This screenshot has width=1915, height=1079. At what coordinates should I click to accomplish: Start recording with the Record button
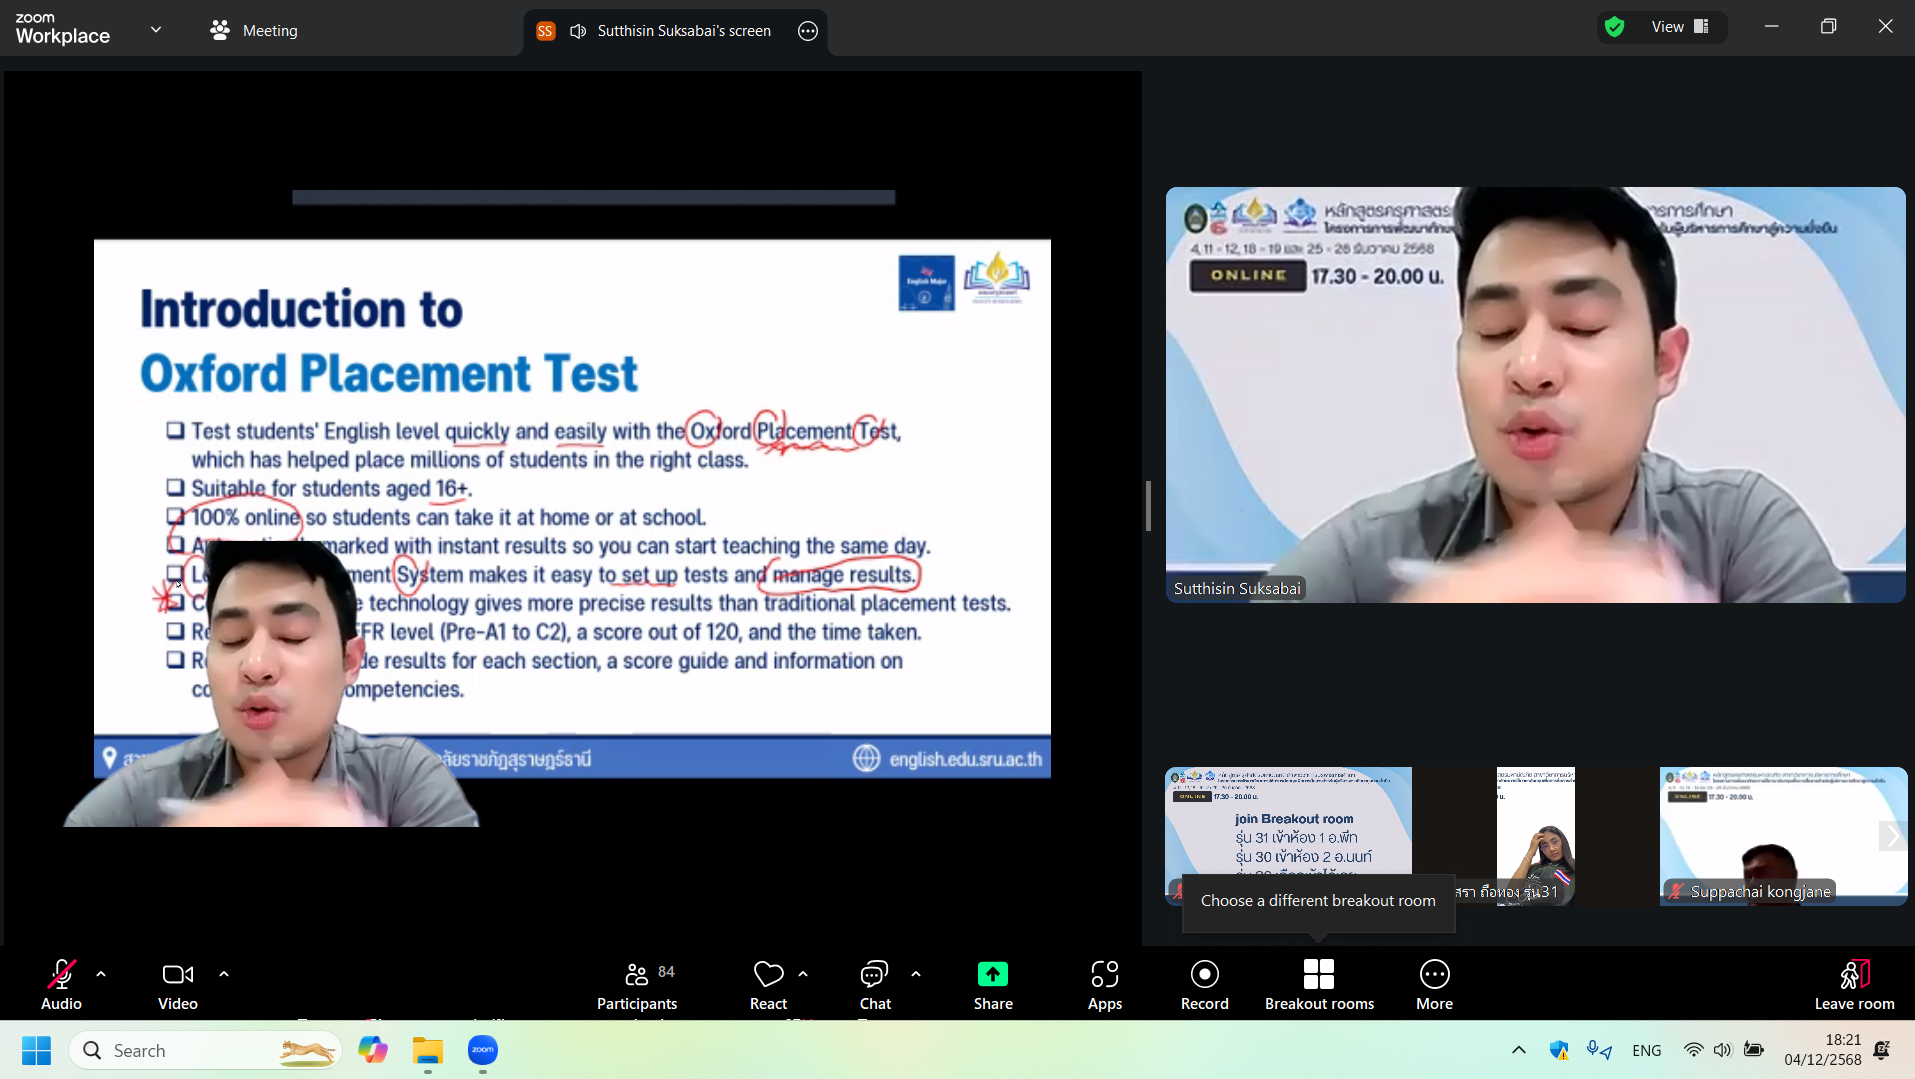(x=1204, y=984)
